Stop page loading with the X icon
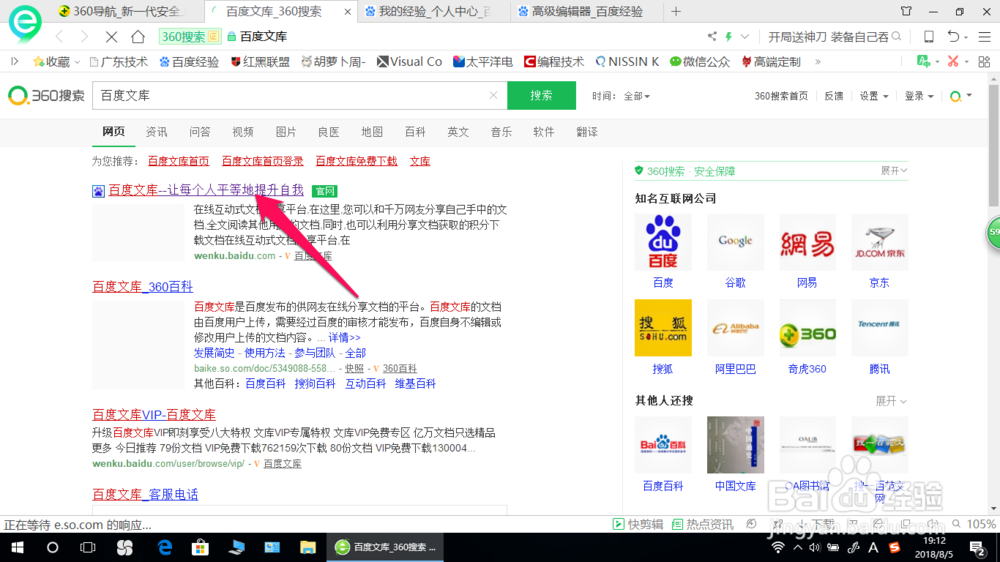The height and width of the screenshot is (562, 1000). click(x=111, y=37)
